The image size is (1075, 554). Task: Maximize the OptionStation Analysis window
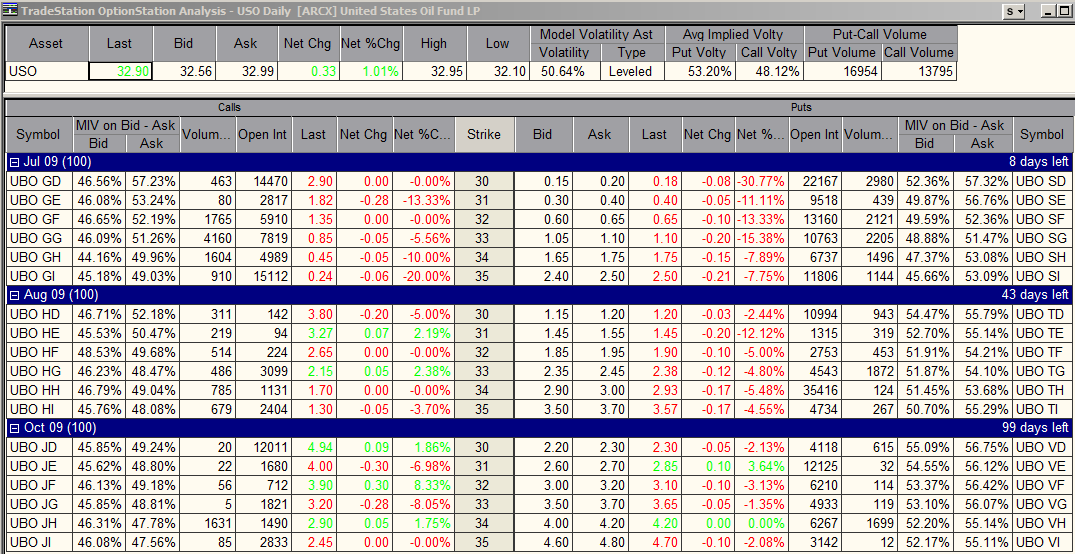coord(1062,11)
